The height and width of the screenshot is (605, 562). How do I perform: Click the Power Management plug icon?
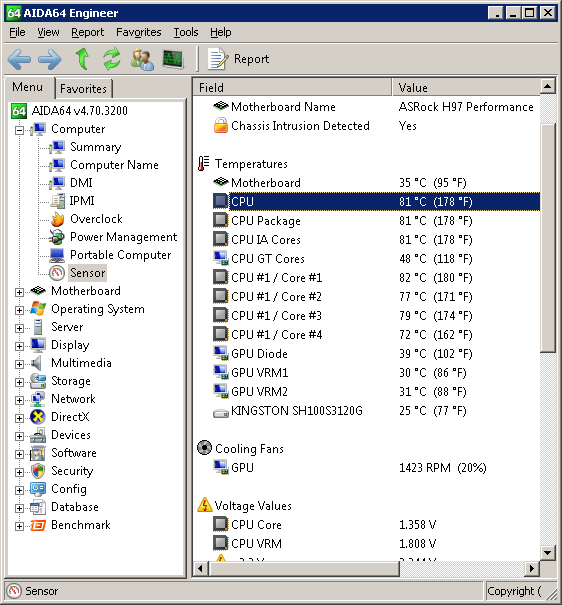coord(57,237)
